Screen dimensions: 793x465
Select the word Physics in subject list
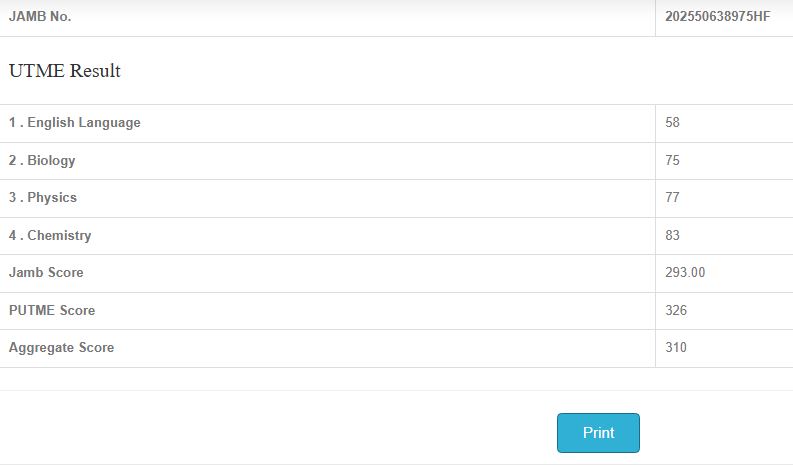52,198
